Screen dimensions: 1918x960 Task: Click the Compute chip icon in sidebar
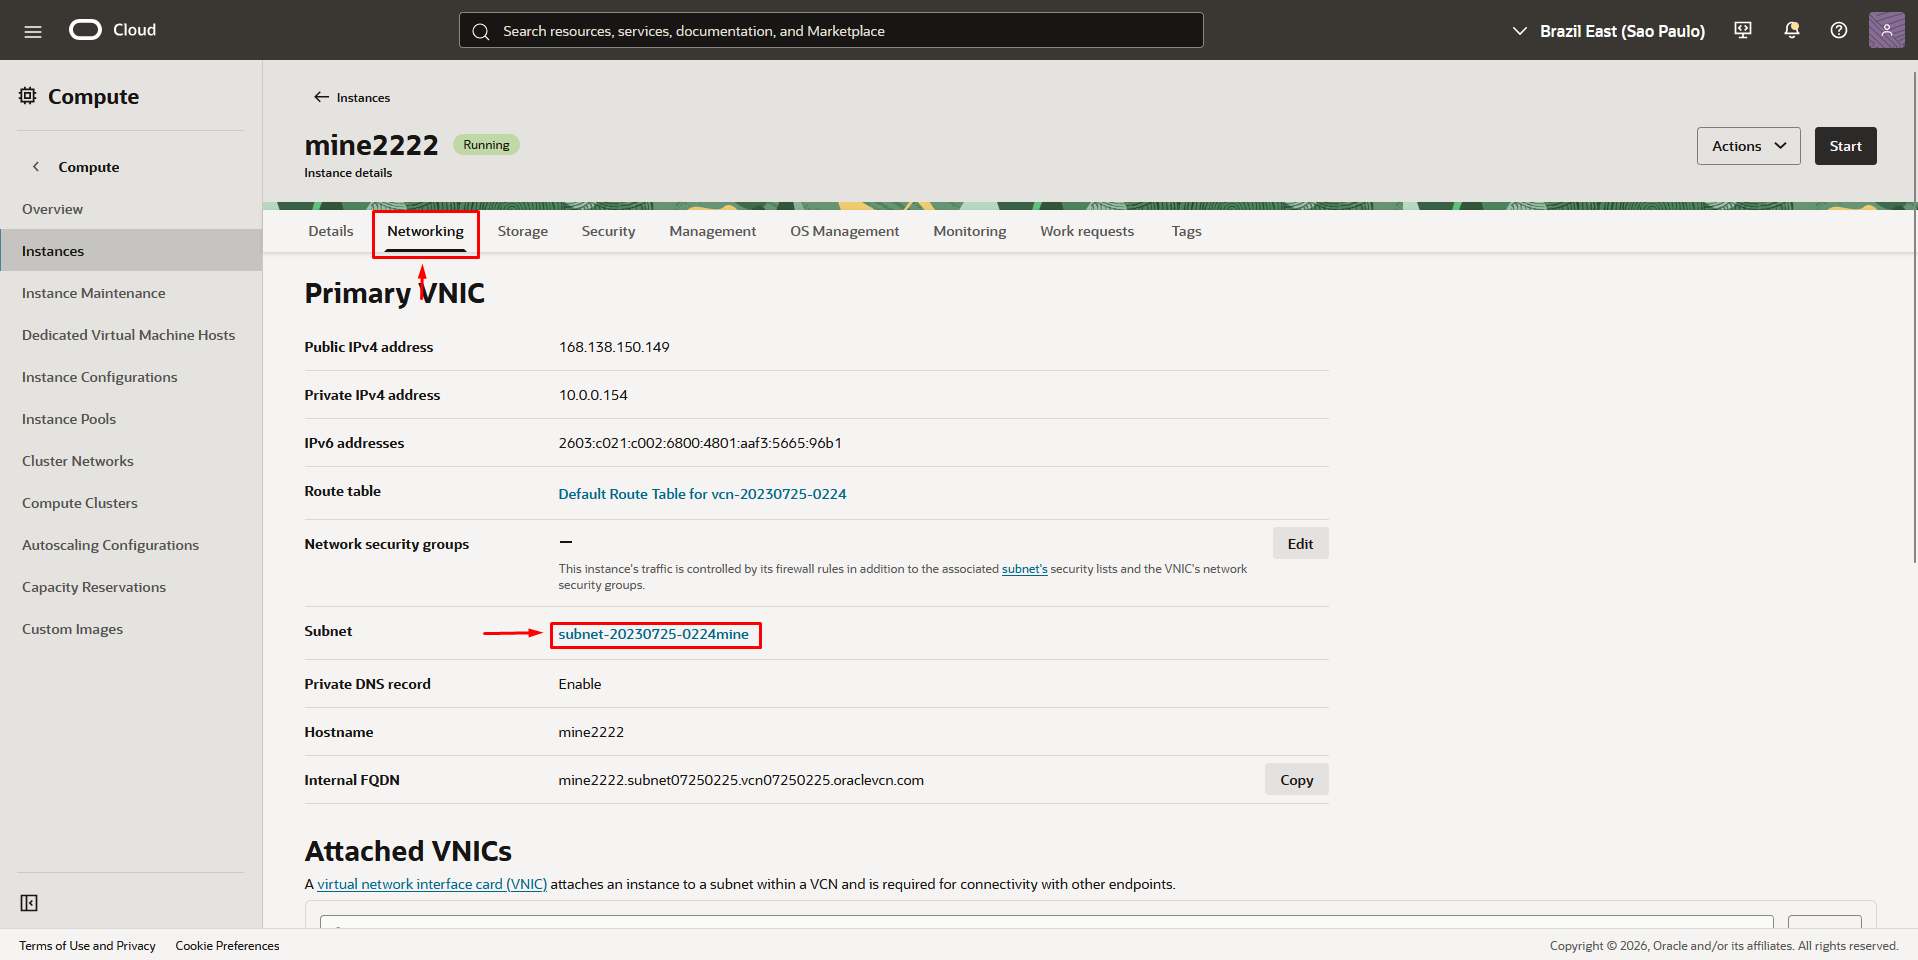[x=28, y=96]
